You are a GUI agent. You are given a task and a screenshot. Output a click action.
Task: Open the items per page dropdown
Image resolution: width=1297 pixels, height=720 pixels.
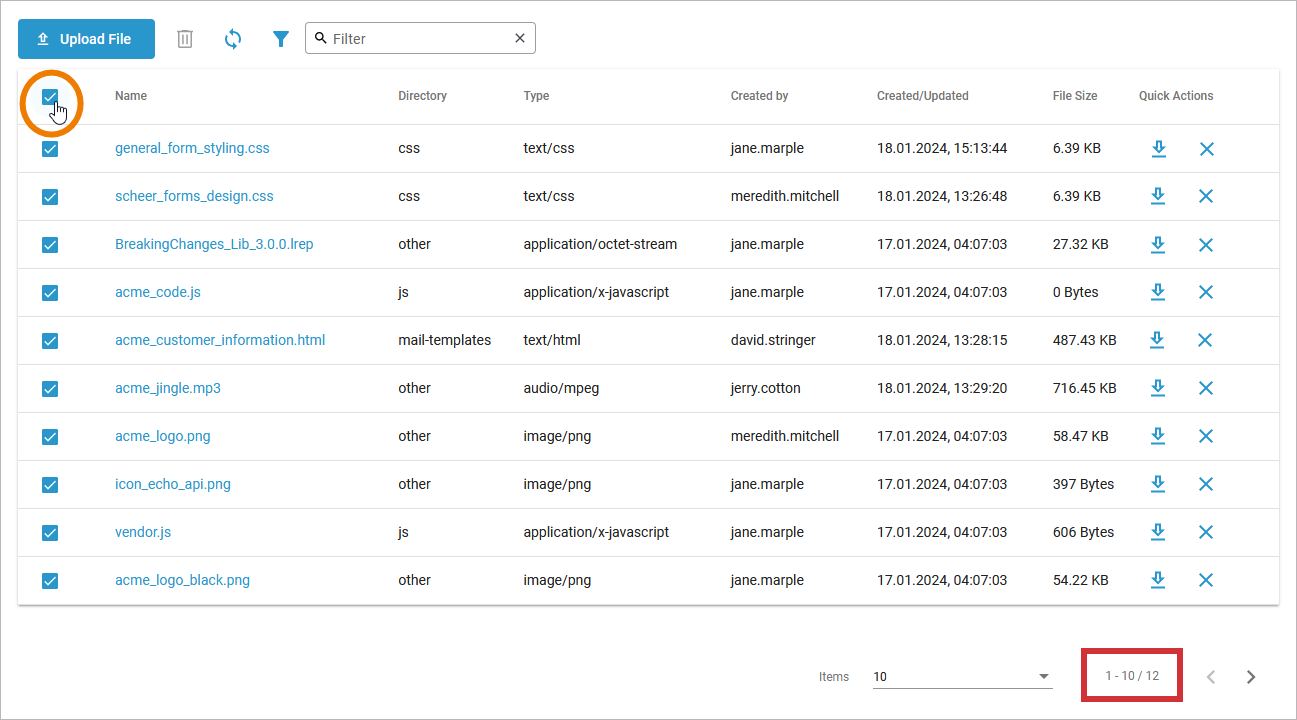pyautogui.click(x=961, y=677)
